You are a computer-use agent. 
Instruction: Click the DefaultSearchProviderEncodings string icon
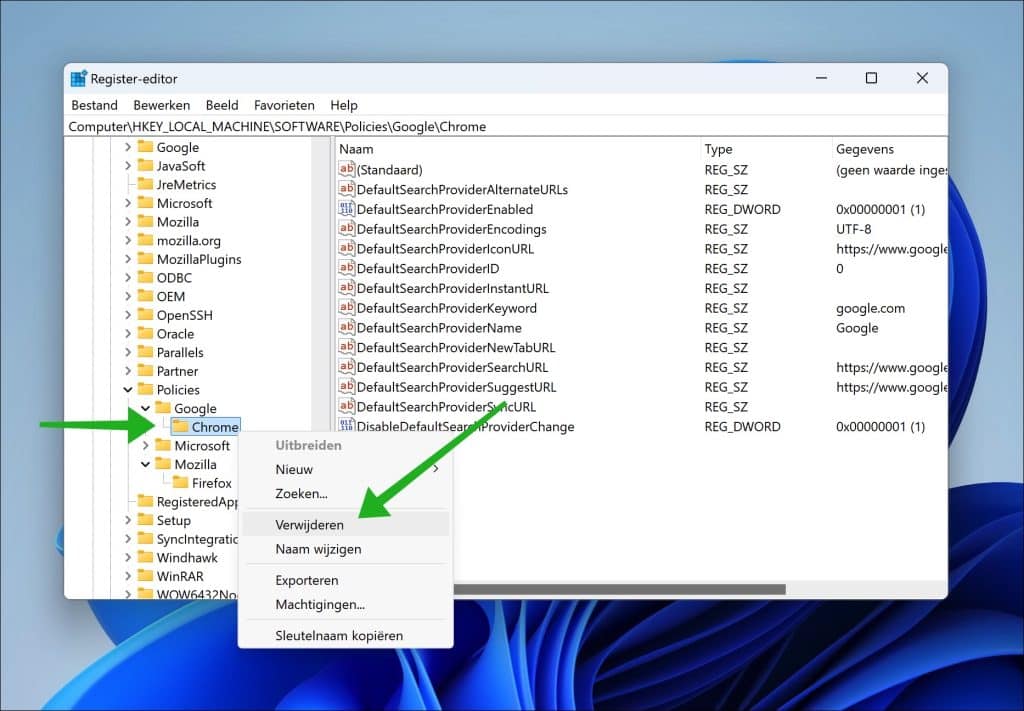(346, 229)
